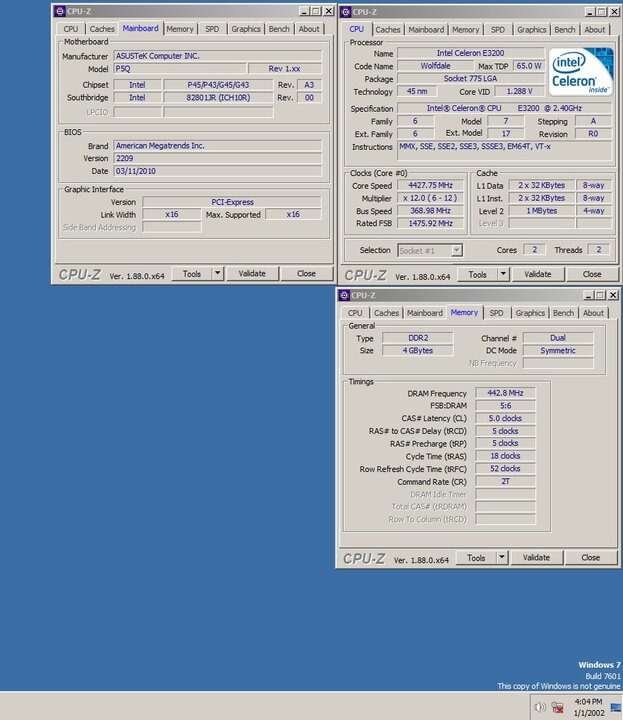This screenshot has width=623, height=720.
Task: Open the Graphics tab in the Memory window
Action: 530,313
